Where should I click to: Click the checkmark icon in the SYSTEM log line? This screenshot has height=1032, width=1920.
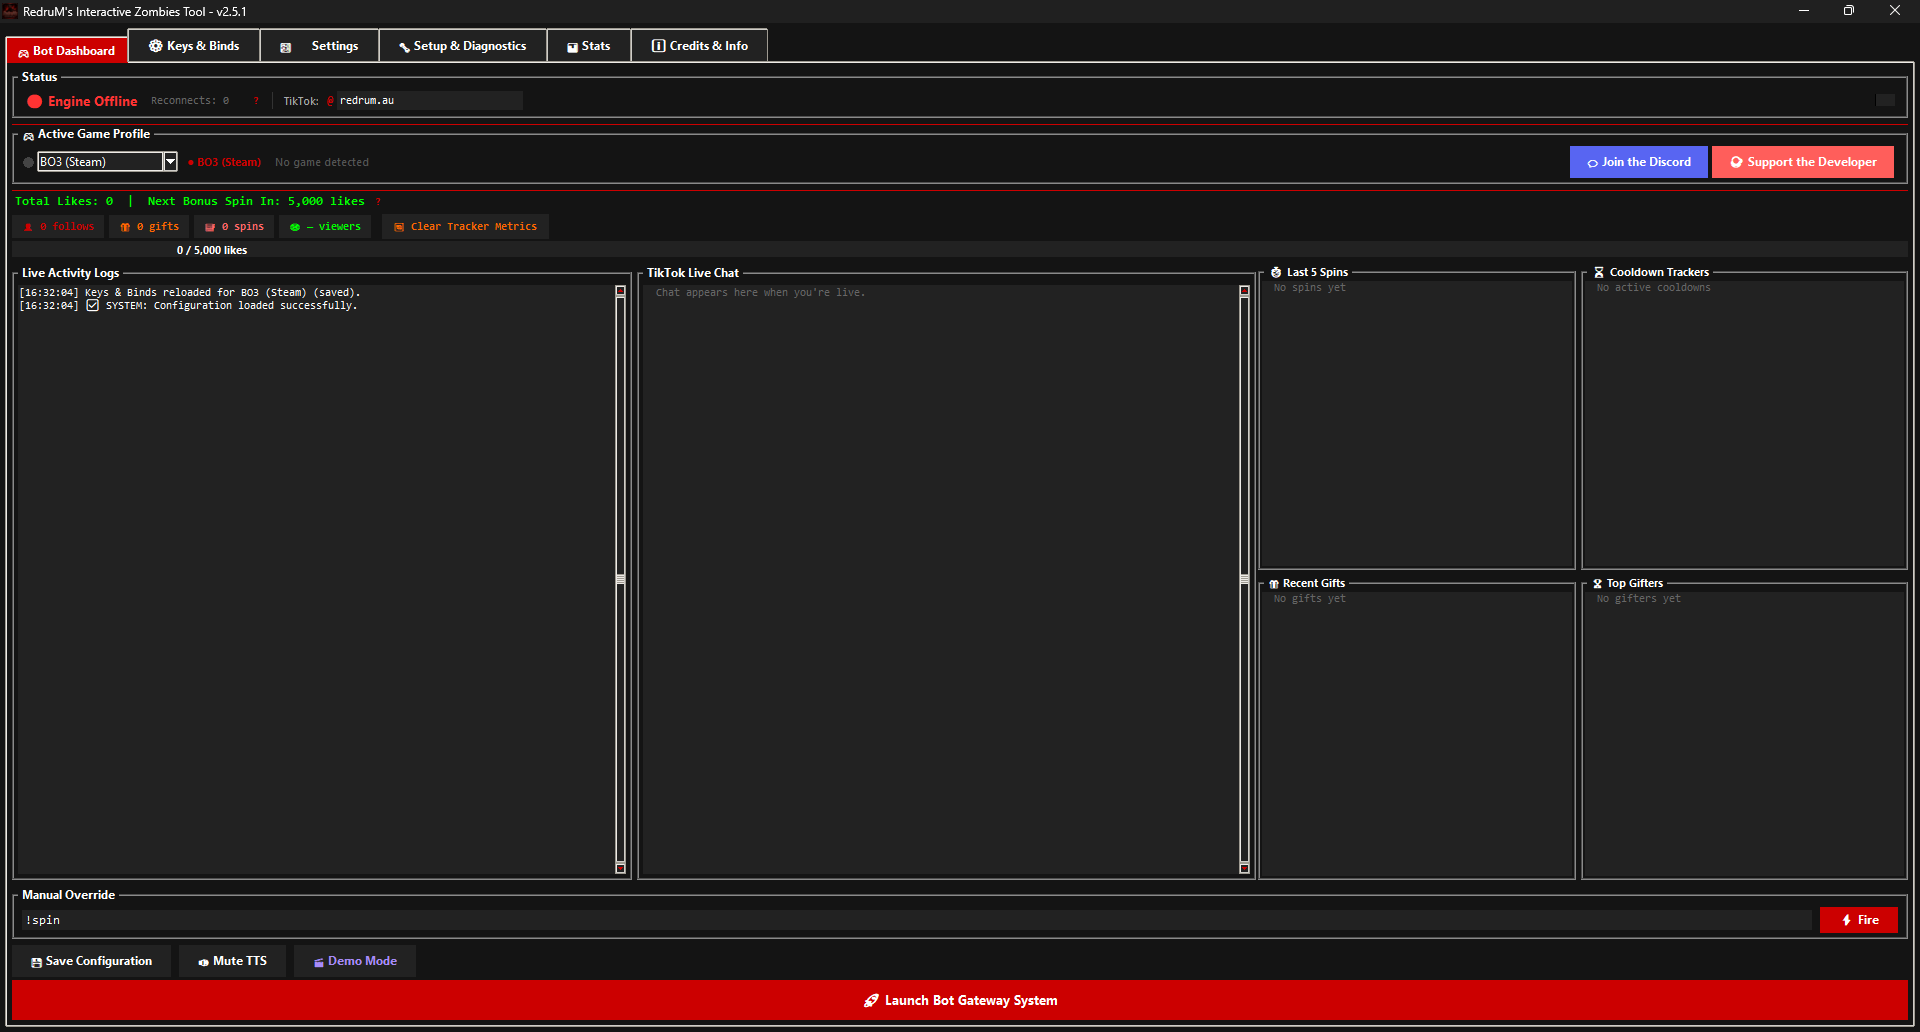pos(92,305)
